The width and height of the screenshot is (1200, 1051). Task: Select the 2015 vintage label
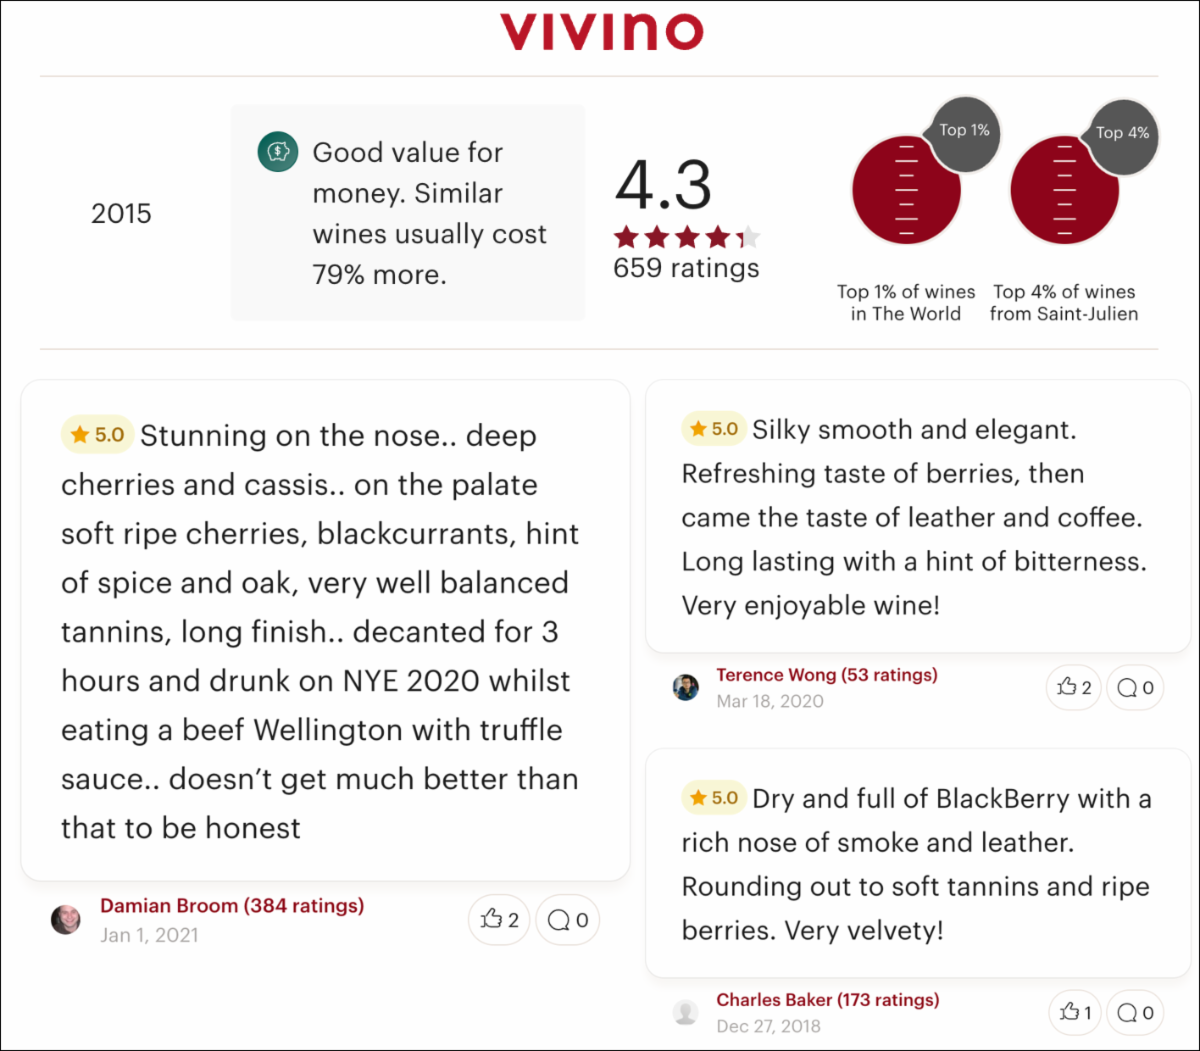coord(121,213)
